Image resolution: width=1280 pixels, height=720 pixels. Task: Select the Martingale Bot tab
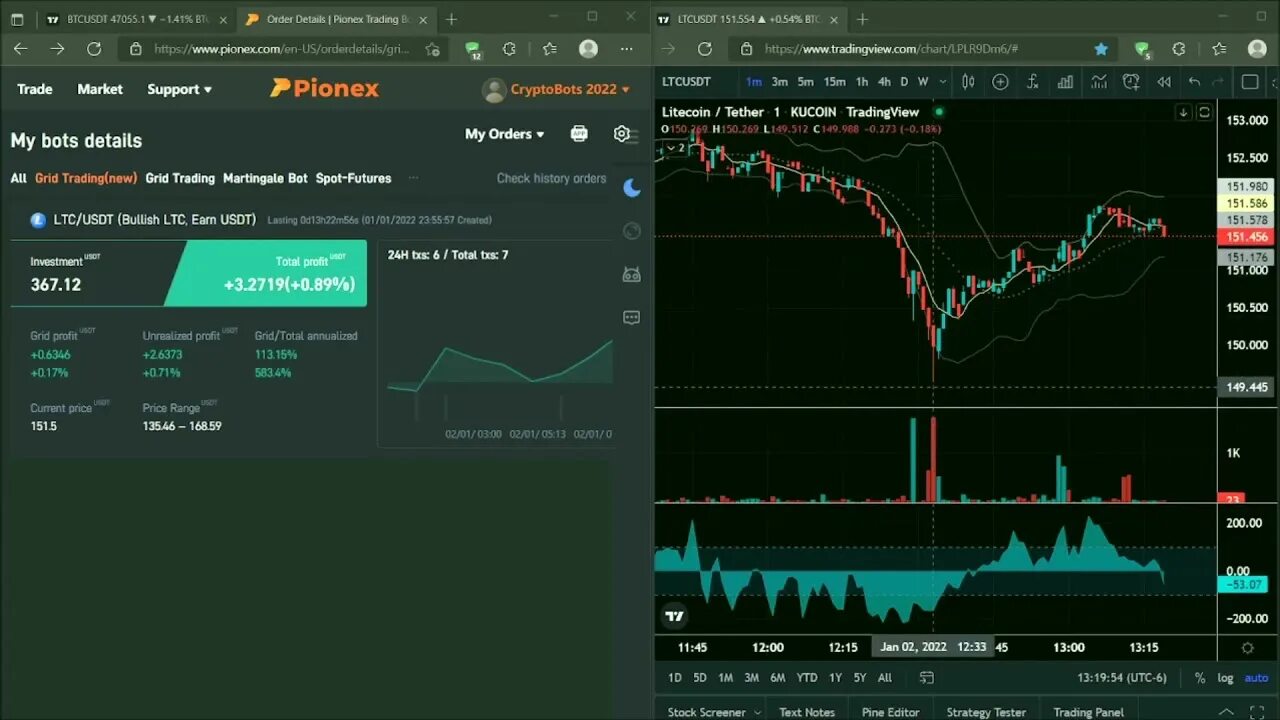(x=265, y=178)
